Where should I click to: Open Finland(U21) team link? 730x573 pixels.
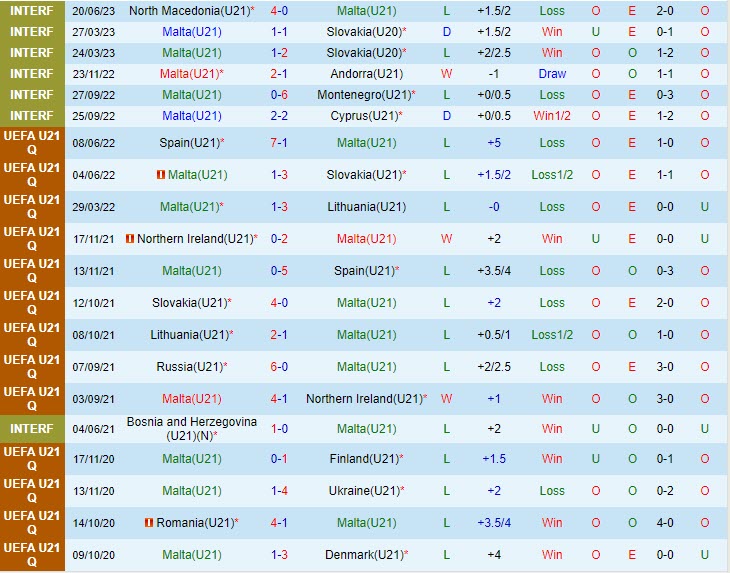click(363, 459)
